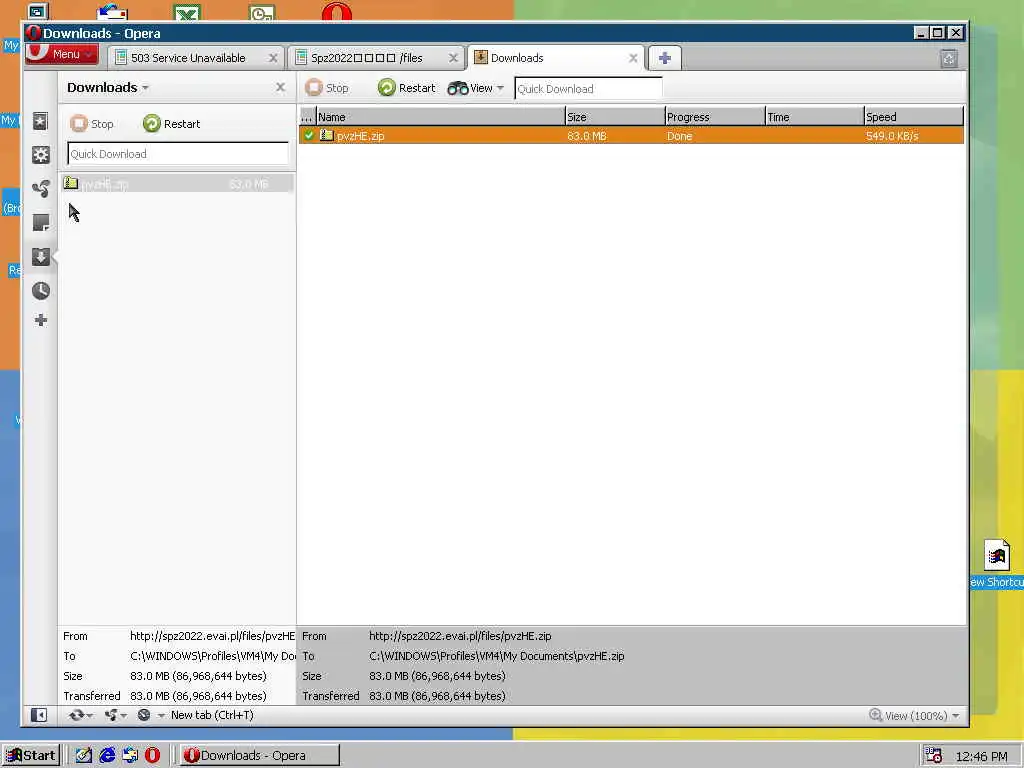Open Bookmarks panel star icon
The image size is (1024, 768).
40,121
